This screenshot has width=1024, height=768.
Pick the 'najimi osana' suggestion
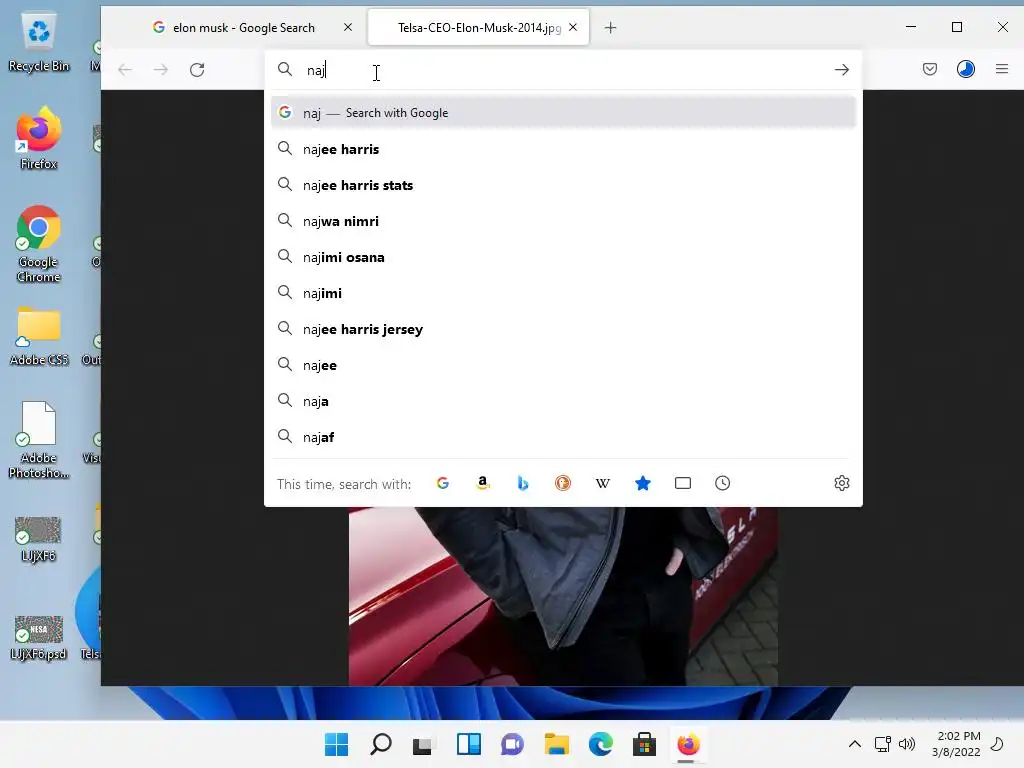[x=563, y=257]
